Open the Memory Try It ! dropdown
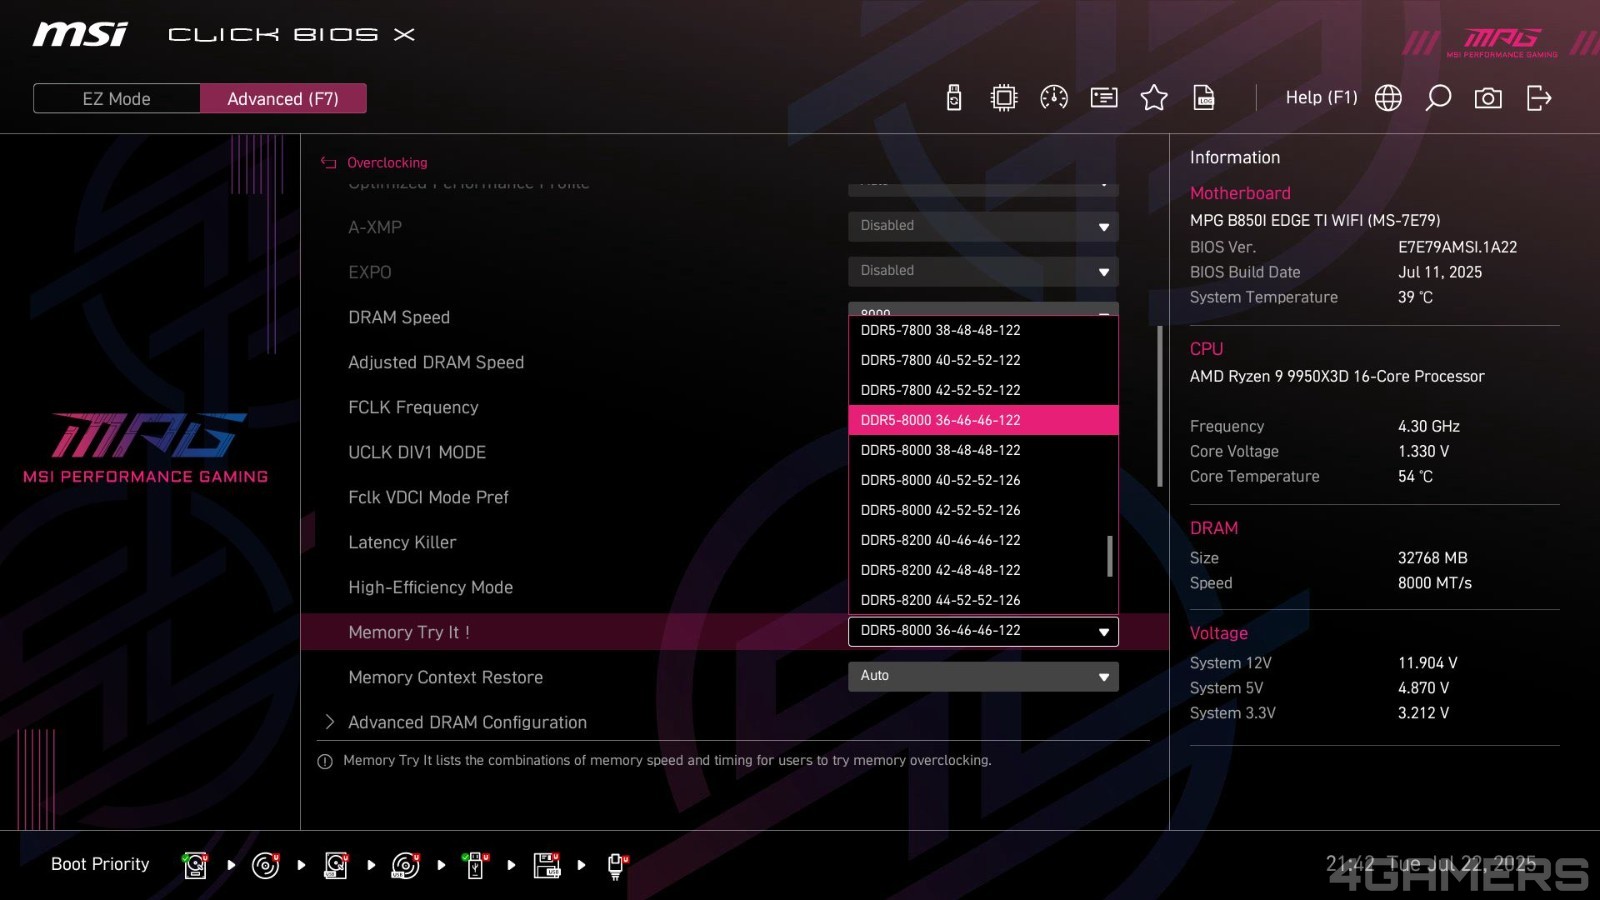Image resolution: width=1600 pixels, height=900 pixels. (983, 631)
